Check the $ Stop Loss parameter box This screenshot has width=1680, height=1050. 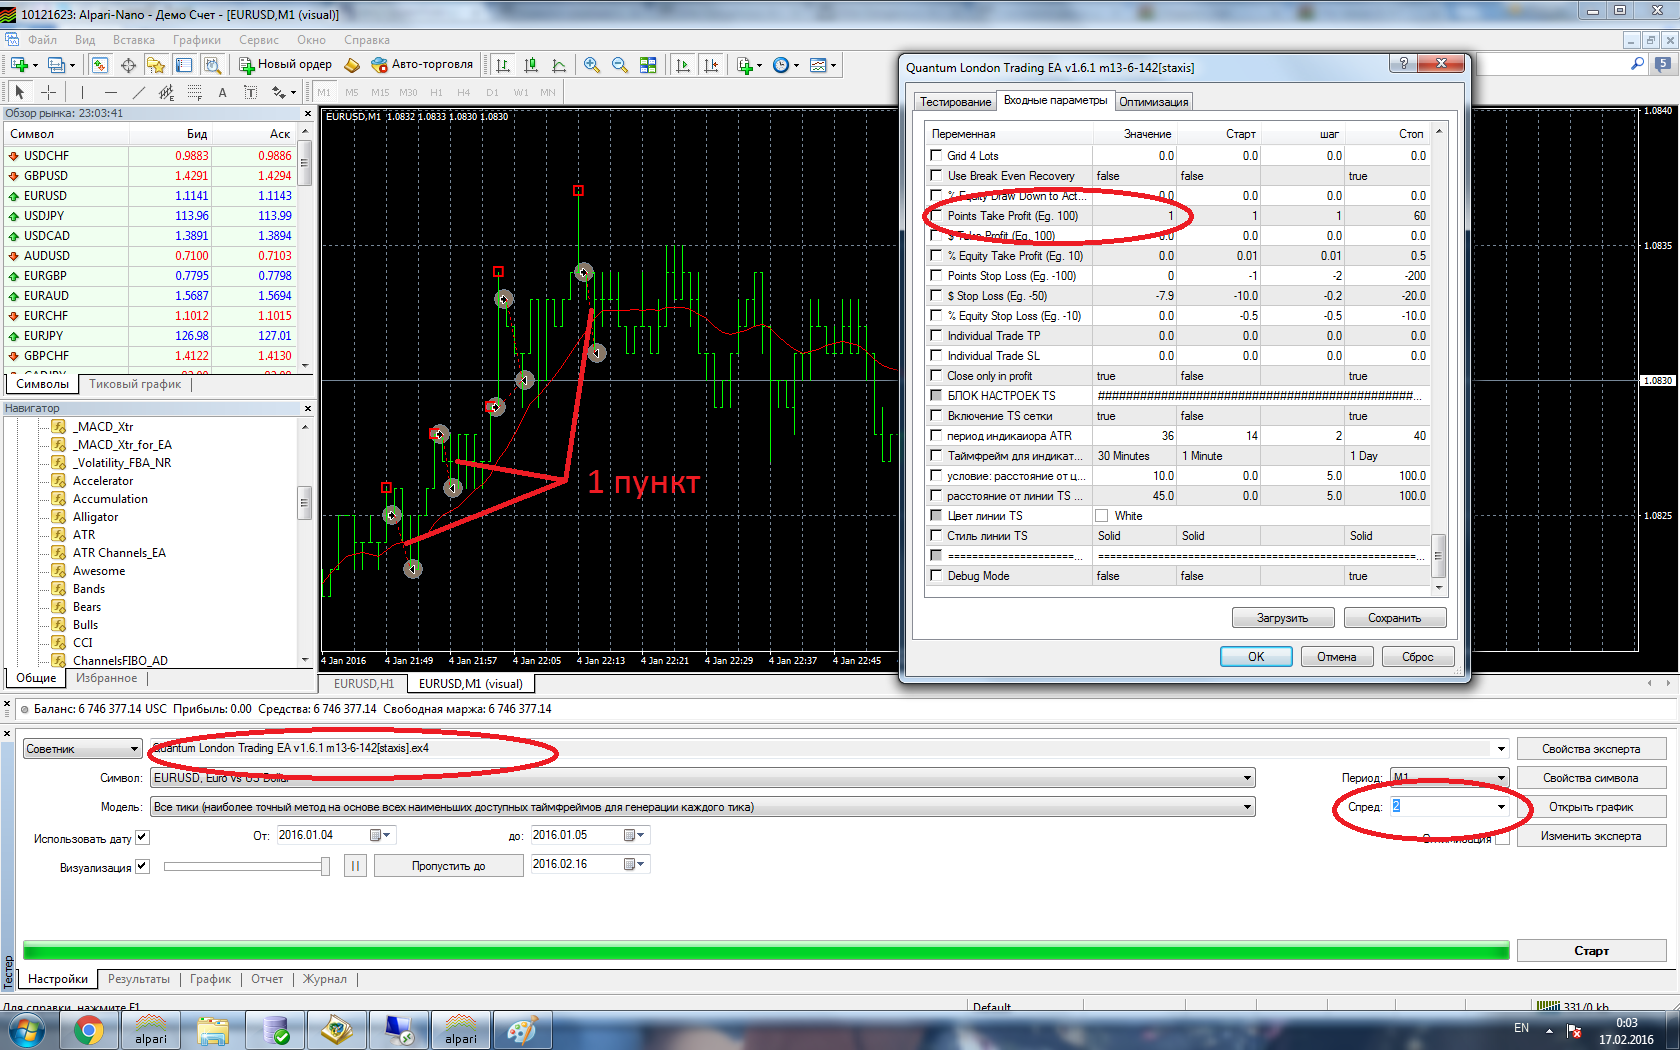click(x=937, y=295)
